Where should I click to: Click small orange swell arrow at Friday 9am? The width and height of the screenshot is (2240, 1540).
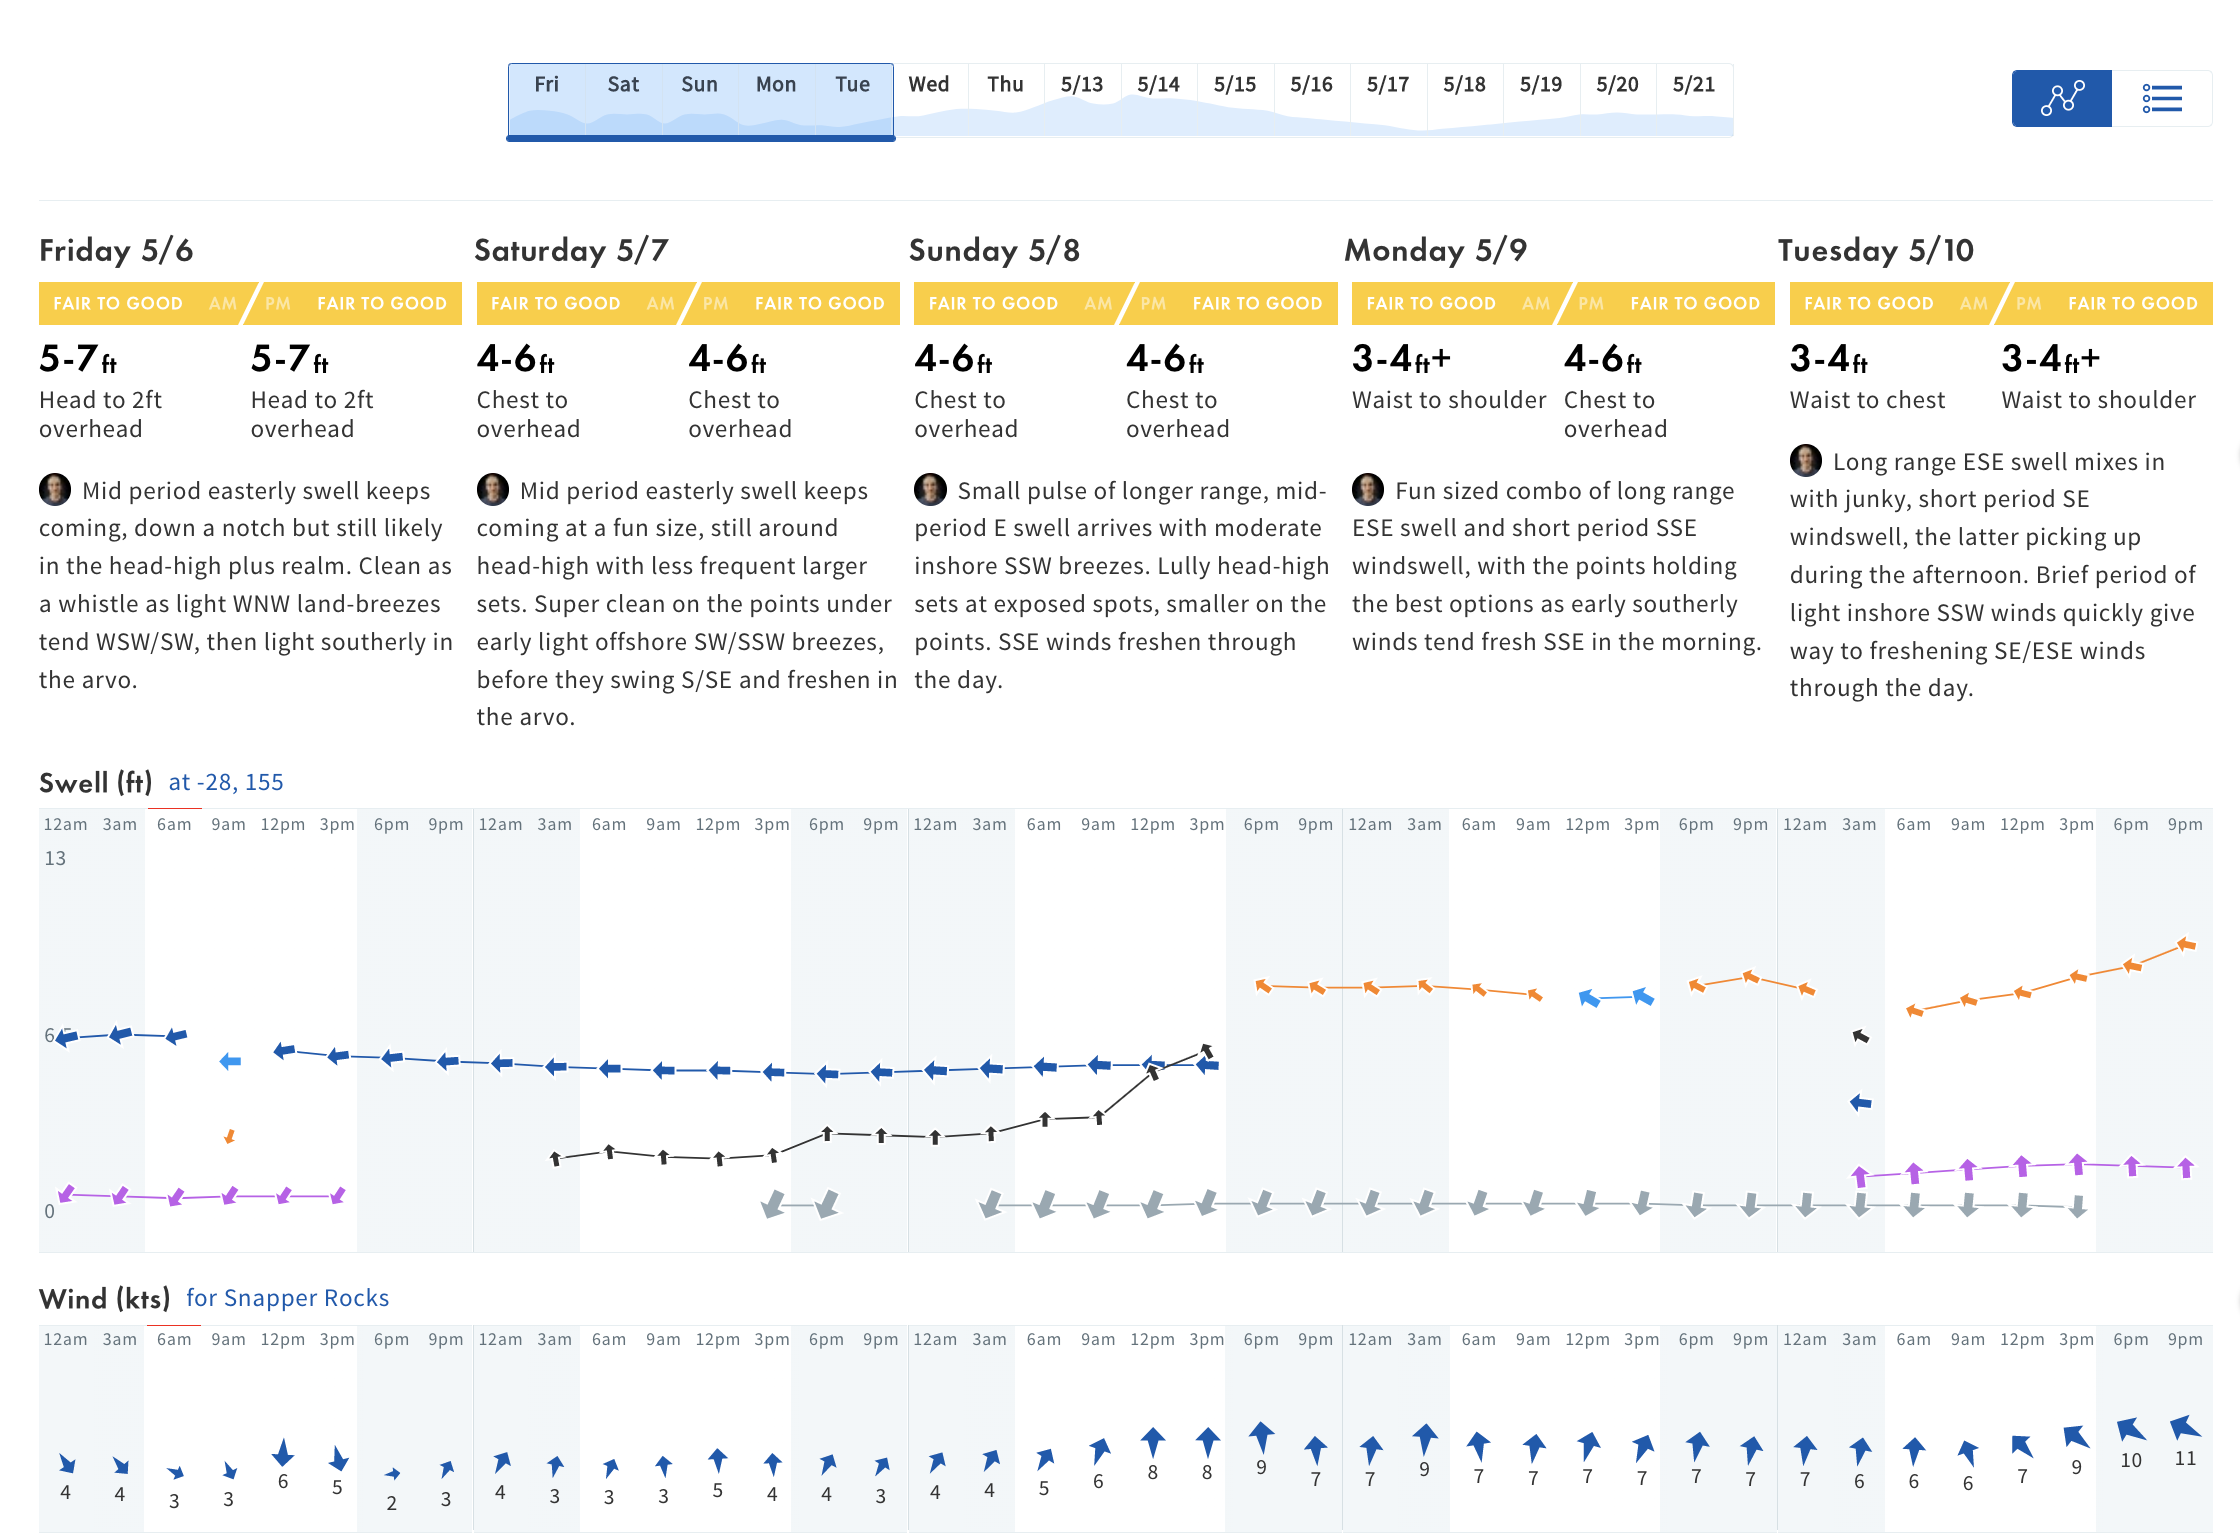tap(229, 1136)
